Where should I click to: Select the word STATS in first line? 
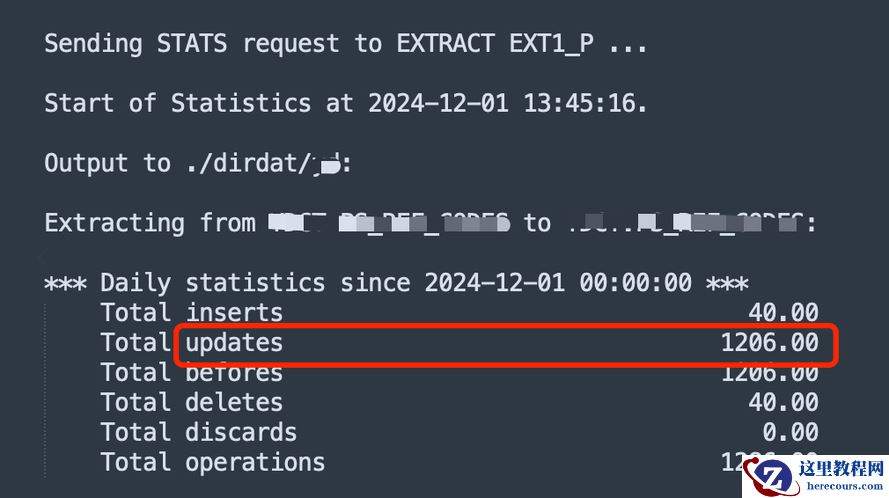tap(192, 43)
